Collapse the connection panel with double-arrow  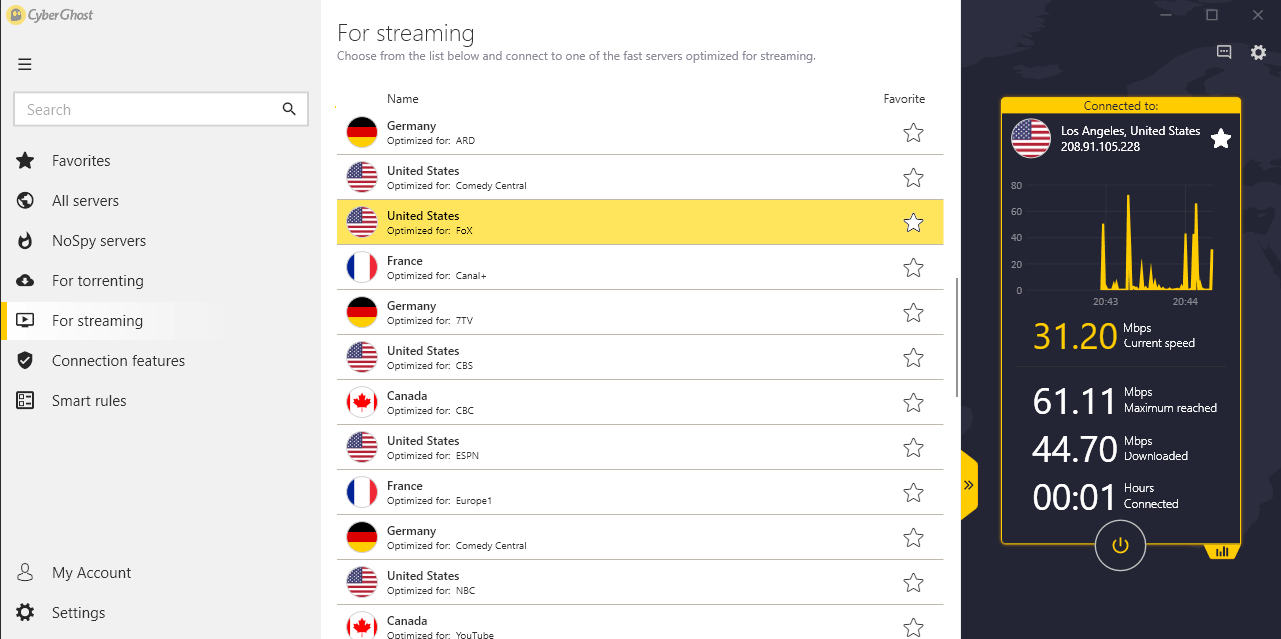969,485
